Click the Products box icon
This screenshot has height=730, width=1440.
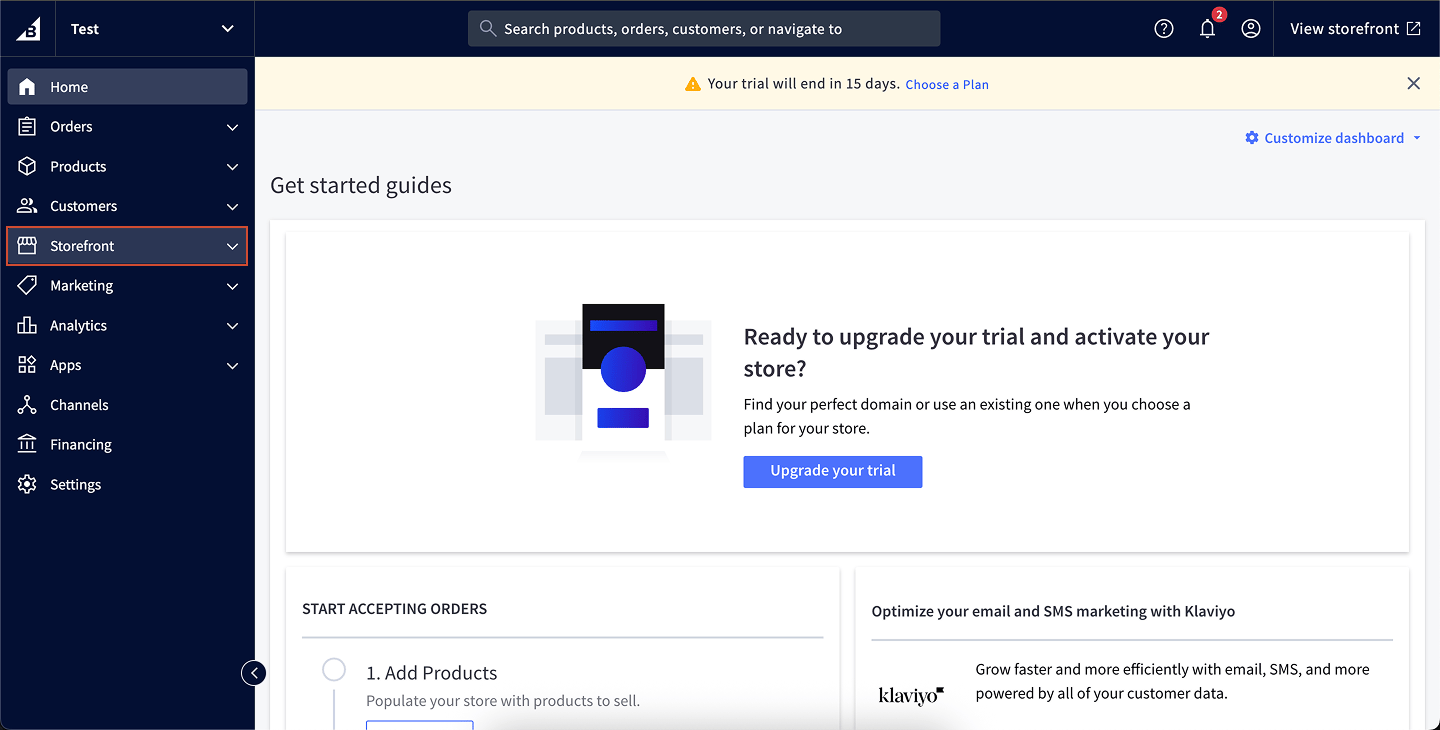coord(27,167)
